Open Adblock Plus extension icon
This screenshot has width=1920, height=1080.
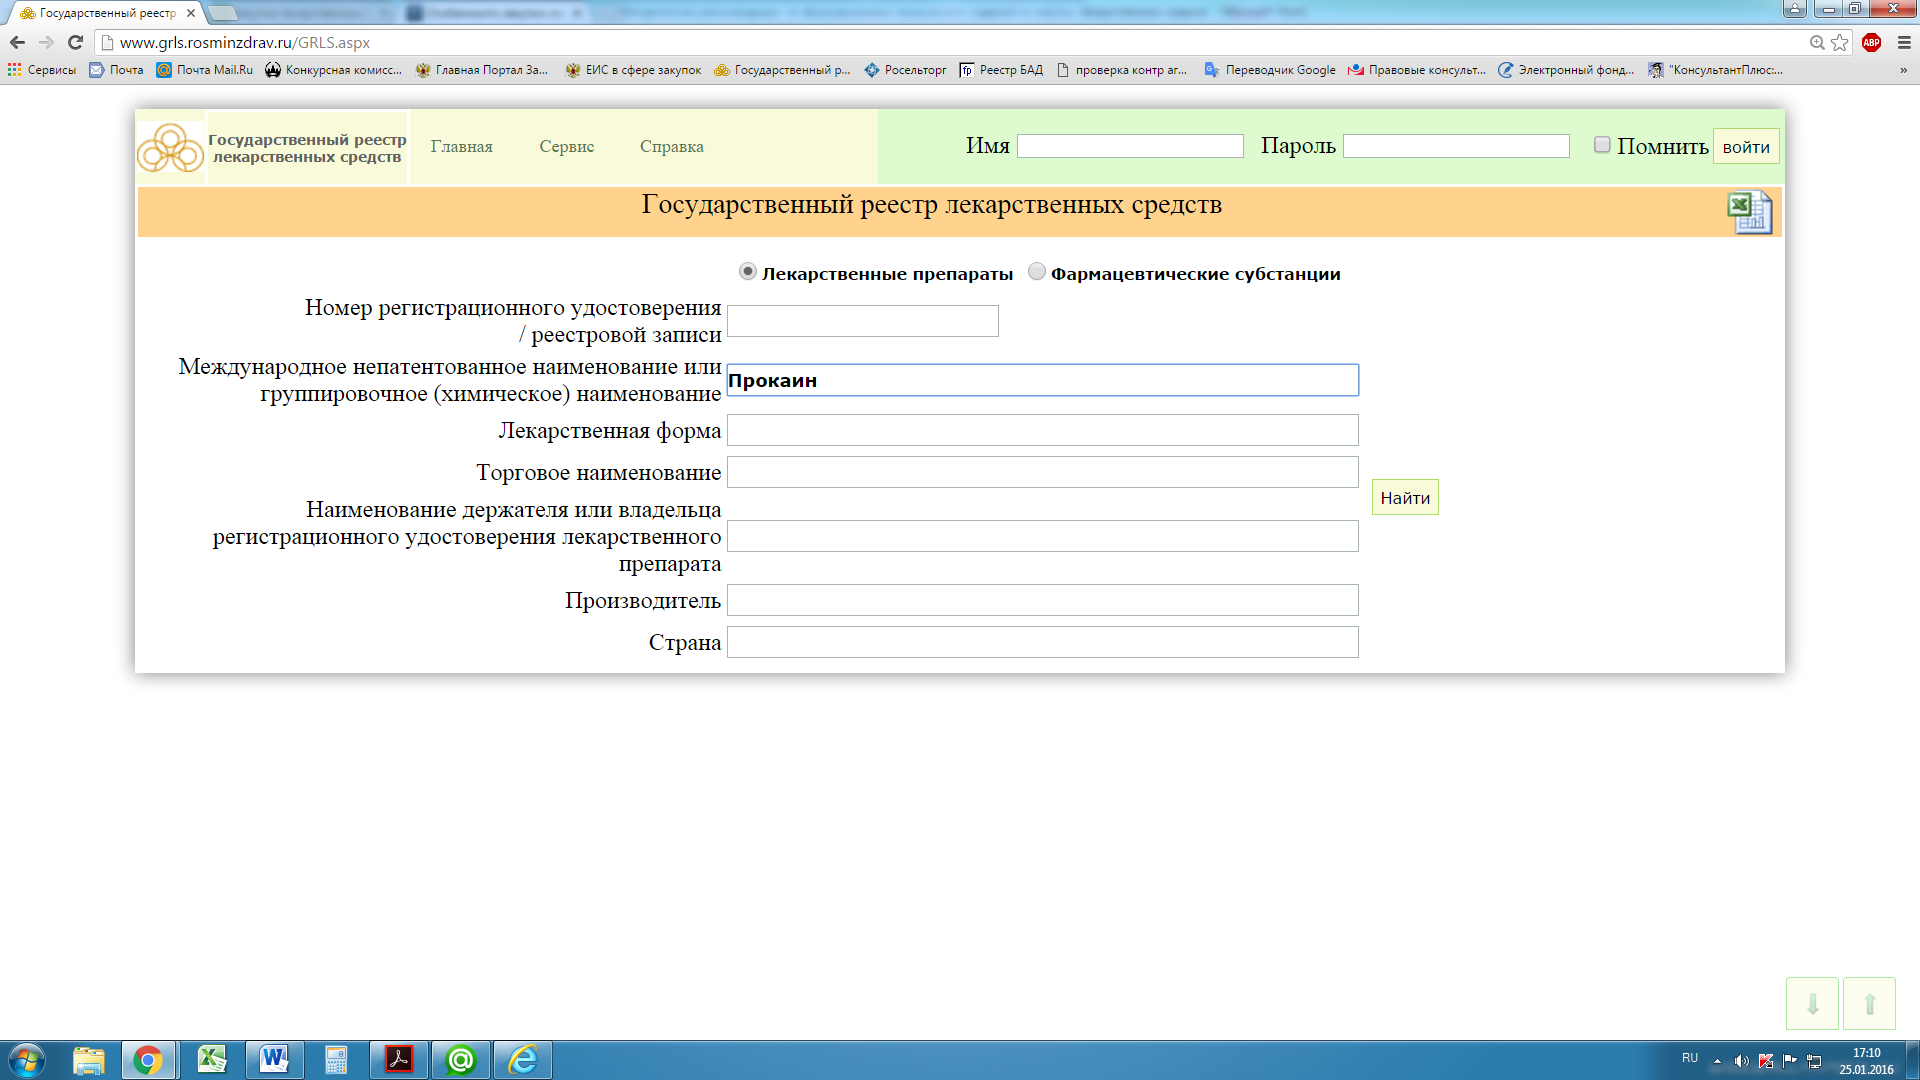(1871, 42)
